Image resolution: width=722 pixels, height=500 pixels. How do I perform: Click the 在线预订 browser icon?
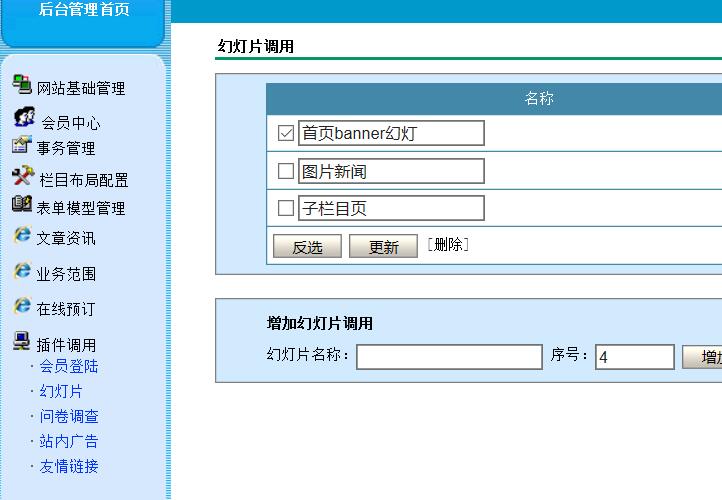[21, 306]
